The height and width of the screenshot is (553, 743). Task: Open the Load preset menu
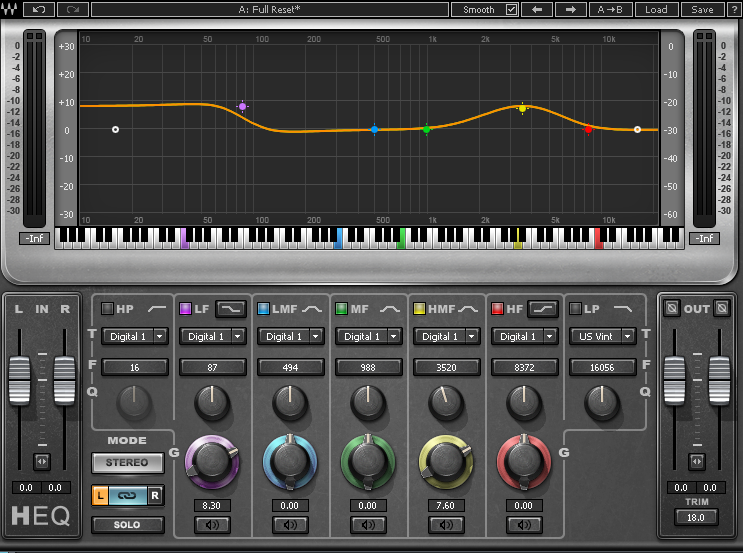point(656,9)
